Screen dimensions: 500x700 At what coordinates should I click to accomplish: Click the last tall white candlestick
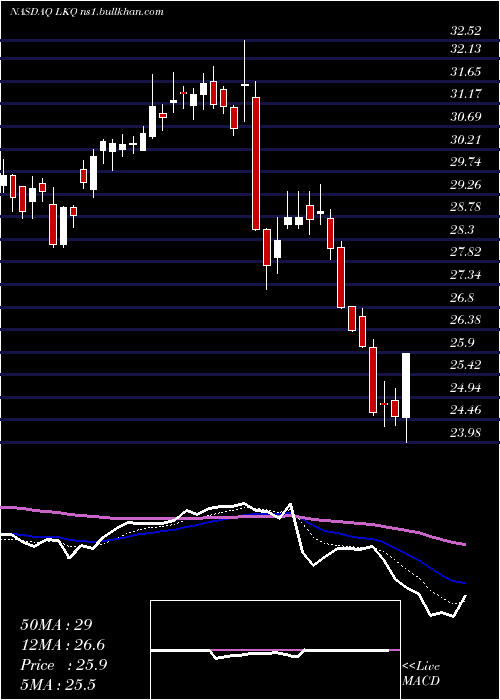click(x=406, y=385)
